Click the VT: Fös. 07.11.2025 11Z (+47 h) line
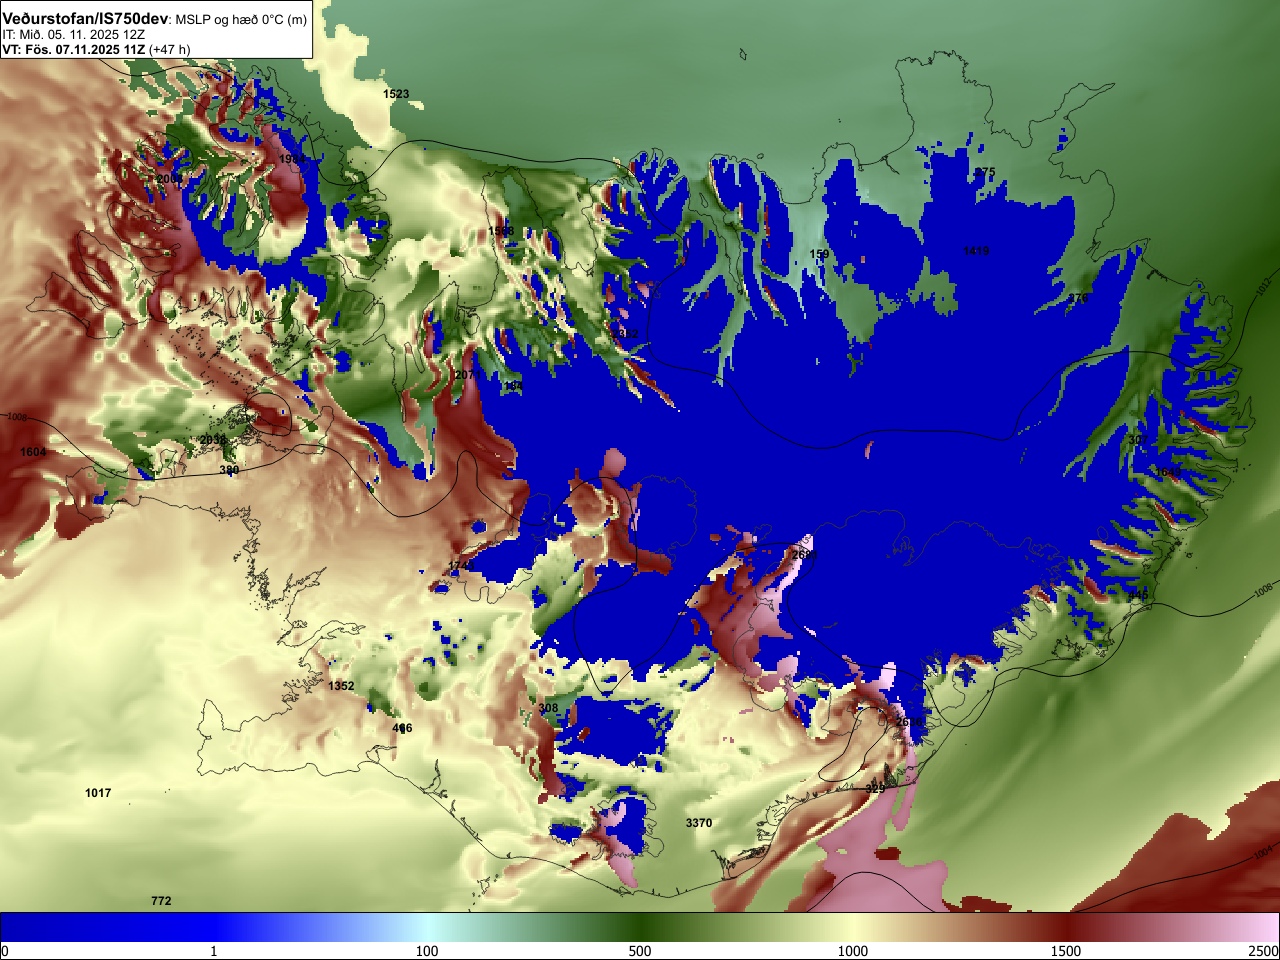The height and width of the screenshot is (960, 1280). coord(96,48)
